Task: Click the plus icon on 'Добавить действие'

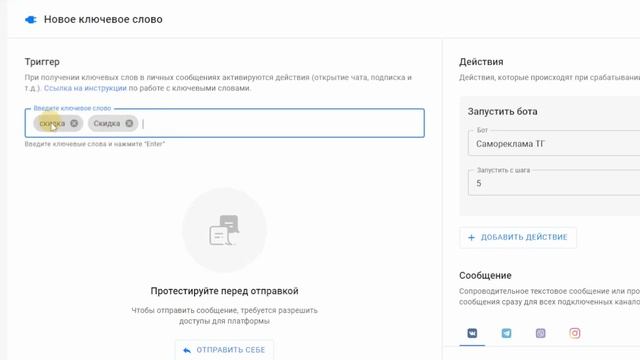Action: 471,238
